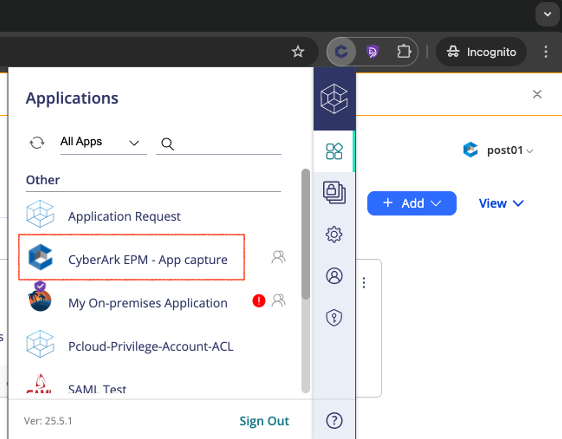Launch Pcloud-Privilege-Account-ACL app
562x439 pixels.
pos(151,347)
